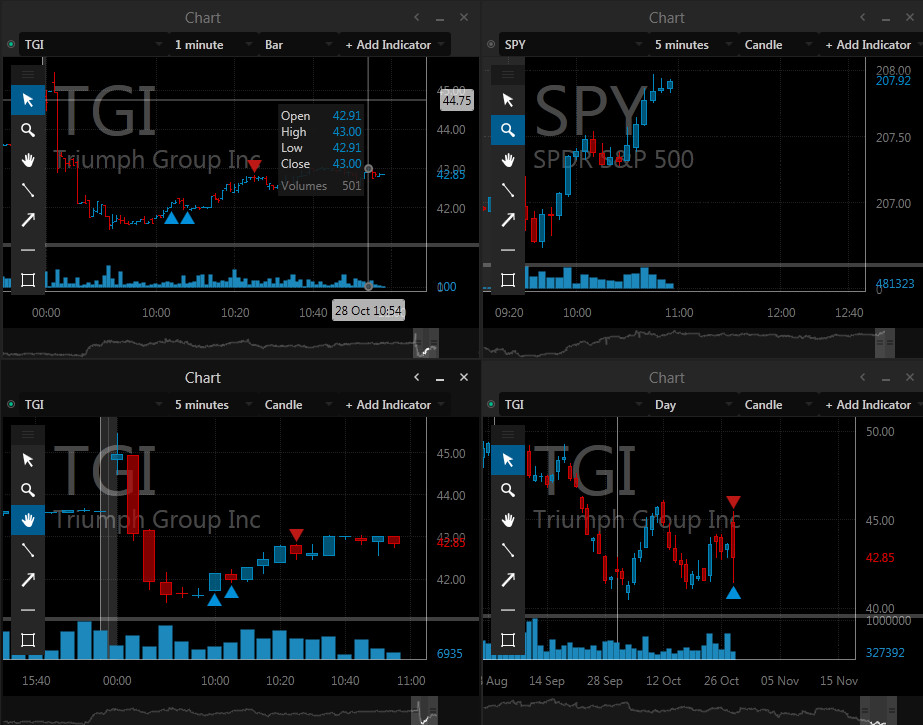
Task: Toggle green link indicator in TGI 1 minute chart
Action: (11, 44)
